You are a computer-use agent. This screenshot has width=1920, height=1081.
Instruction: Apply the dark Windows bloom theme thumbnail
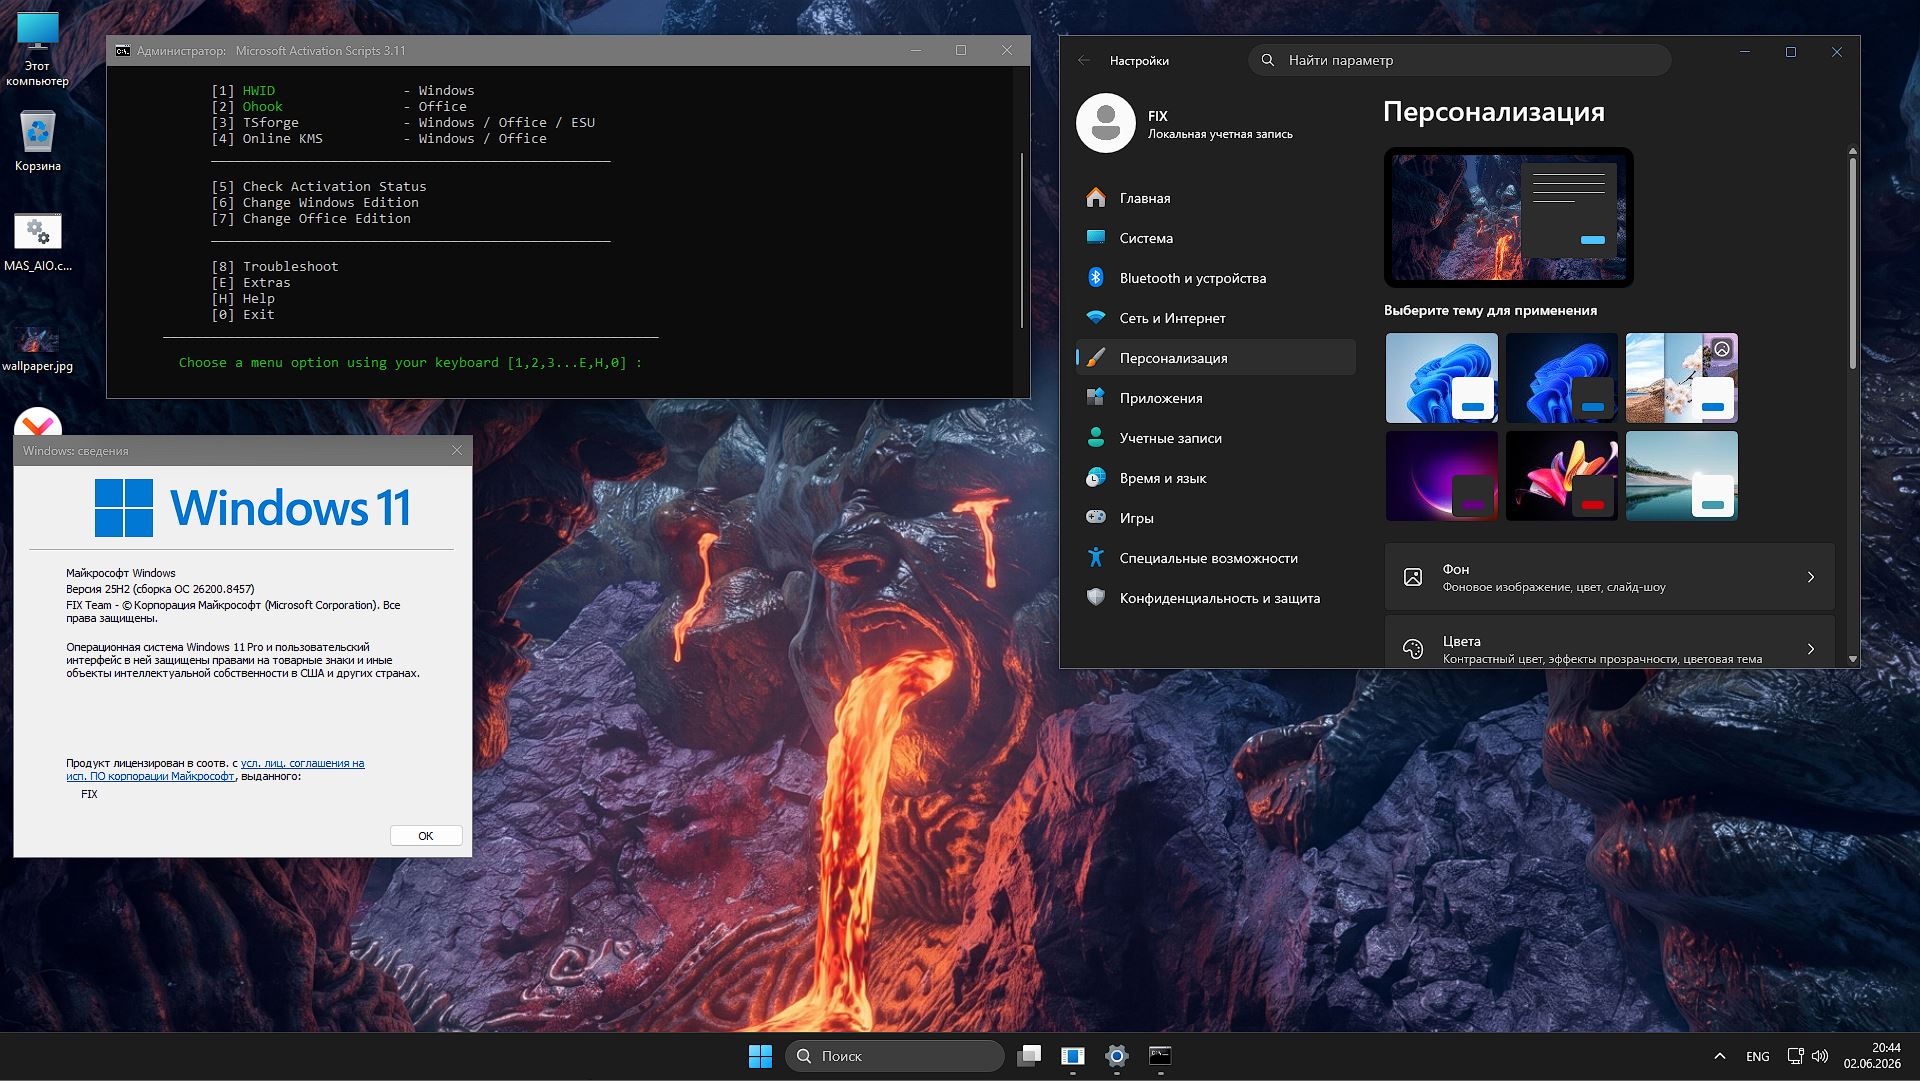click(1561, 378)
